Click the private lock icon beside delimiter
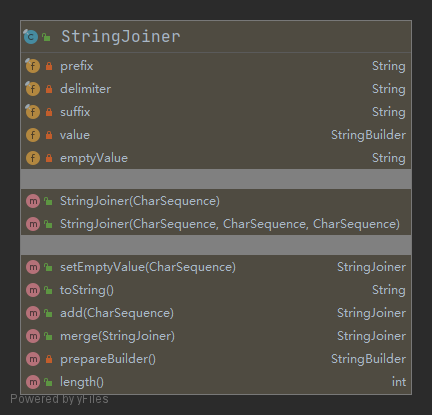432x415 pixels. point(49,89)
